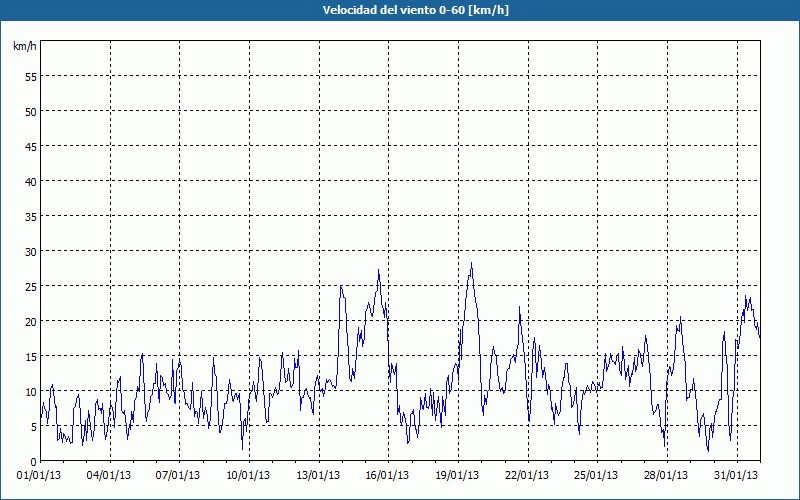Click the y-axis value 50

(x=31, y=111)
